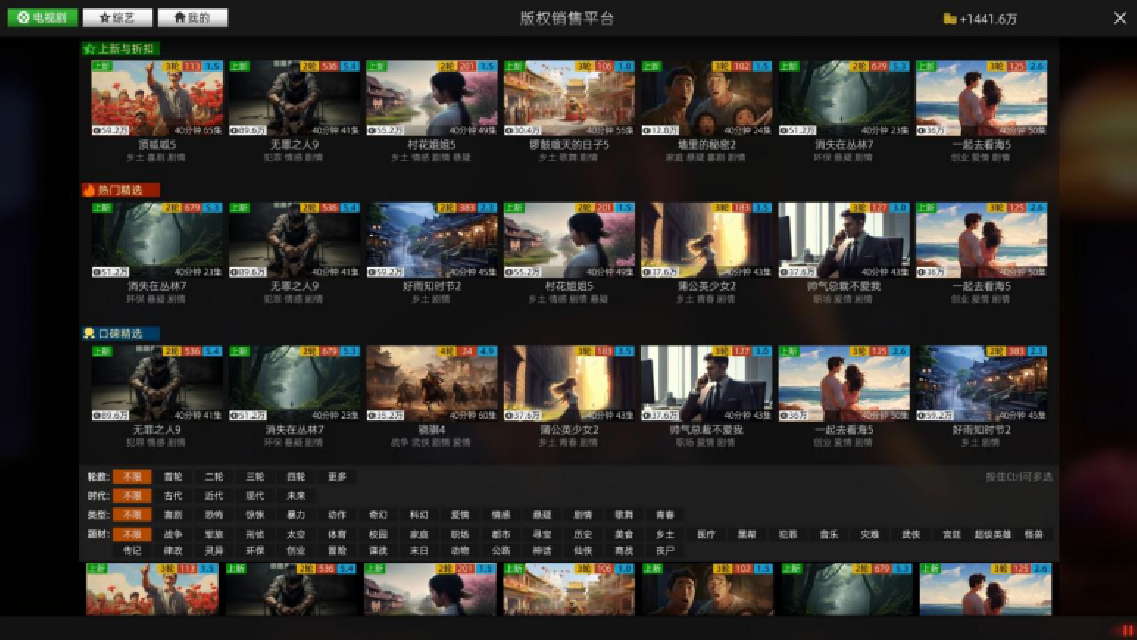Click the red pause icon in the bottom-right corner
Screen dimensions: 1137x640
[x=1127, y=630]
